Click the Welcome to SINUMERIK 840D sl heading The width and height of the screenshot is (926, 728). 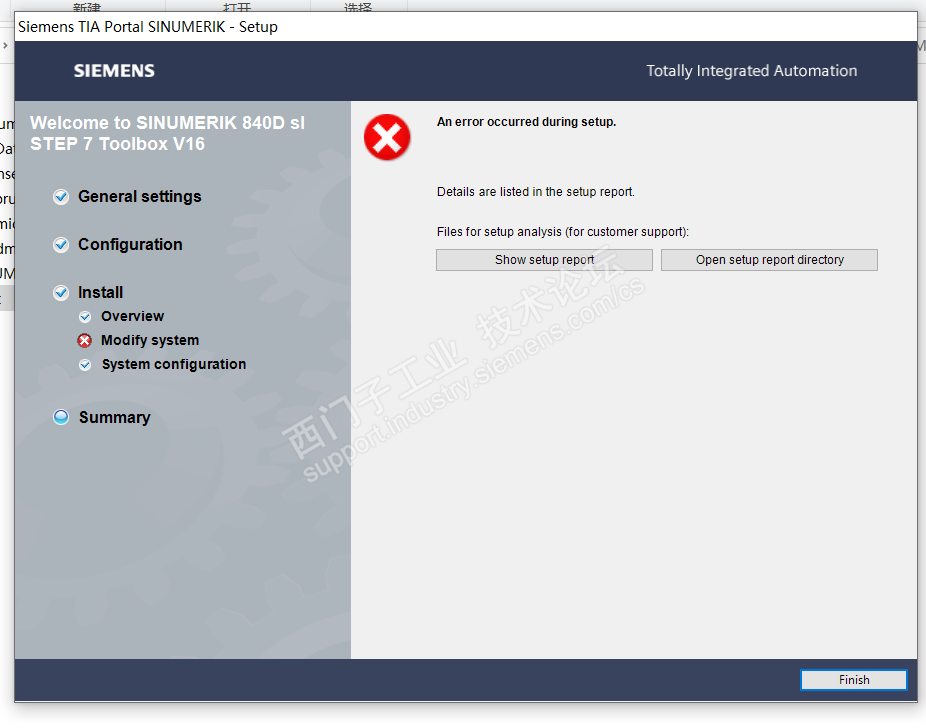[x=168, y=133]
